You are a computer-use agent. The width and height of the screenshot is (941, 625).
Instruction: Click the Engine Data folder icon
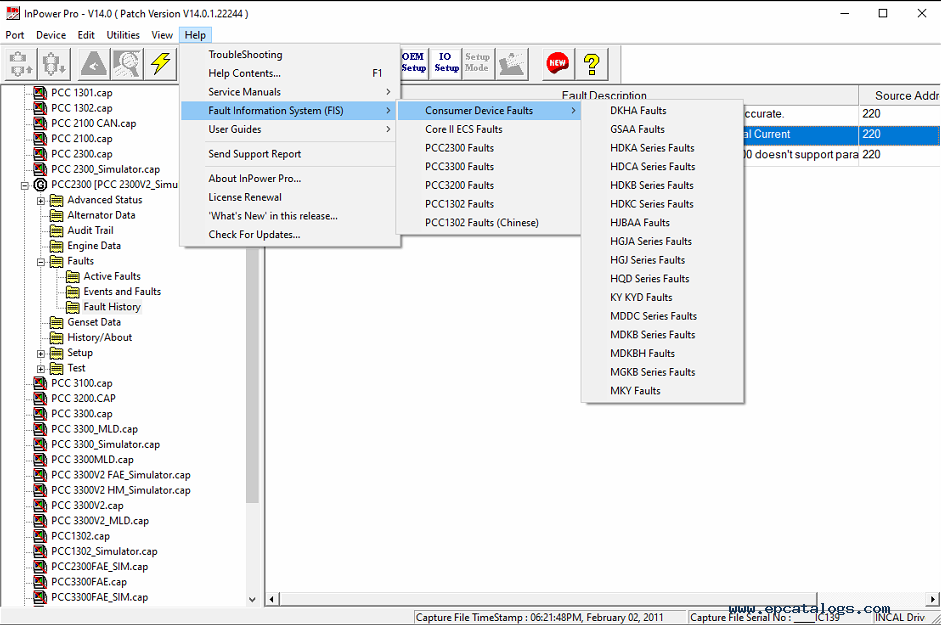tap(56, 246)
